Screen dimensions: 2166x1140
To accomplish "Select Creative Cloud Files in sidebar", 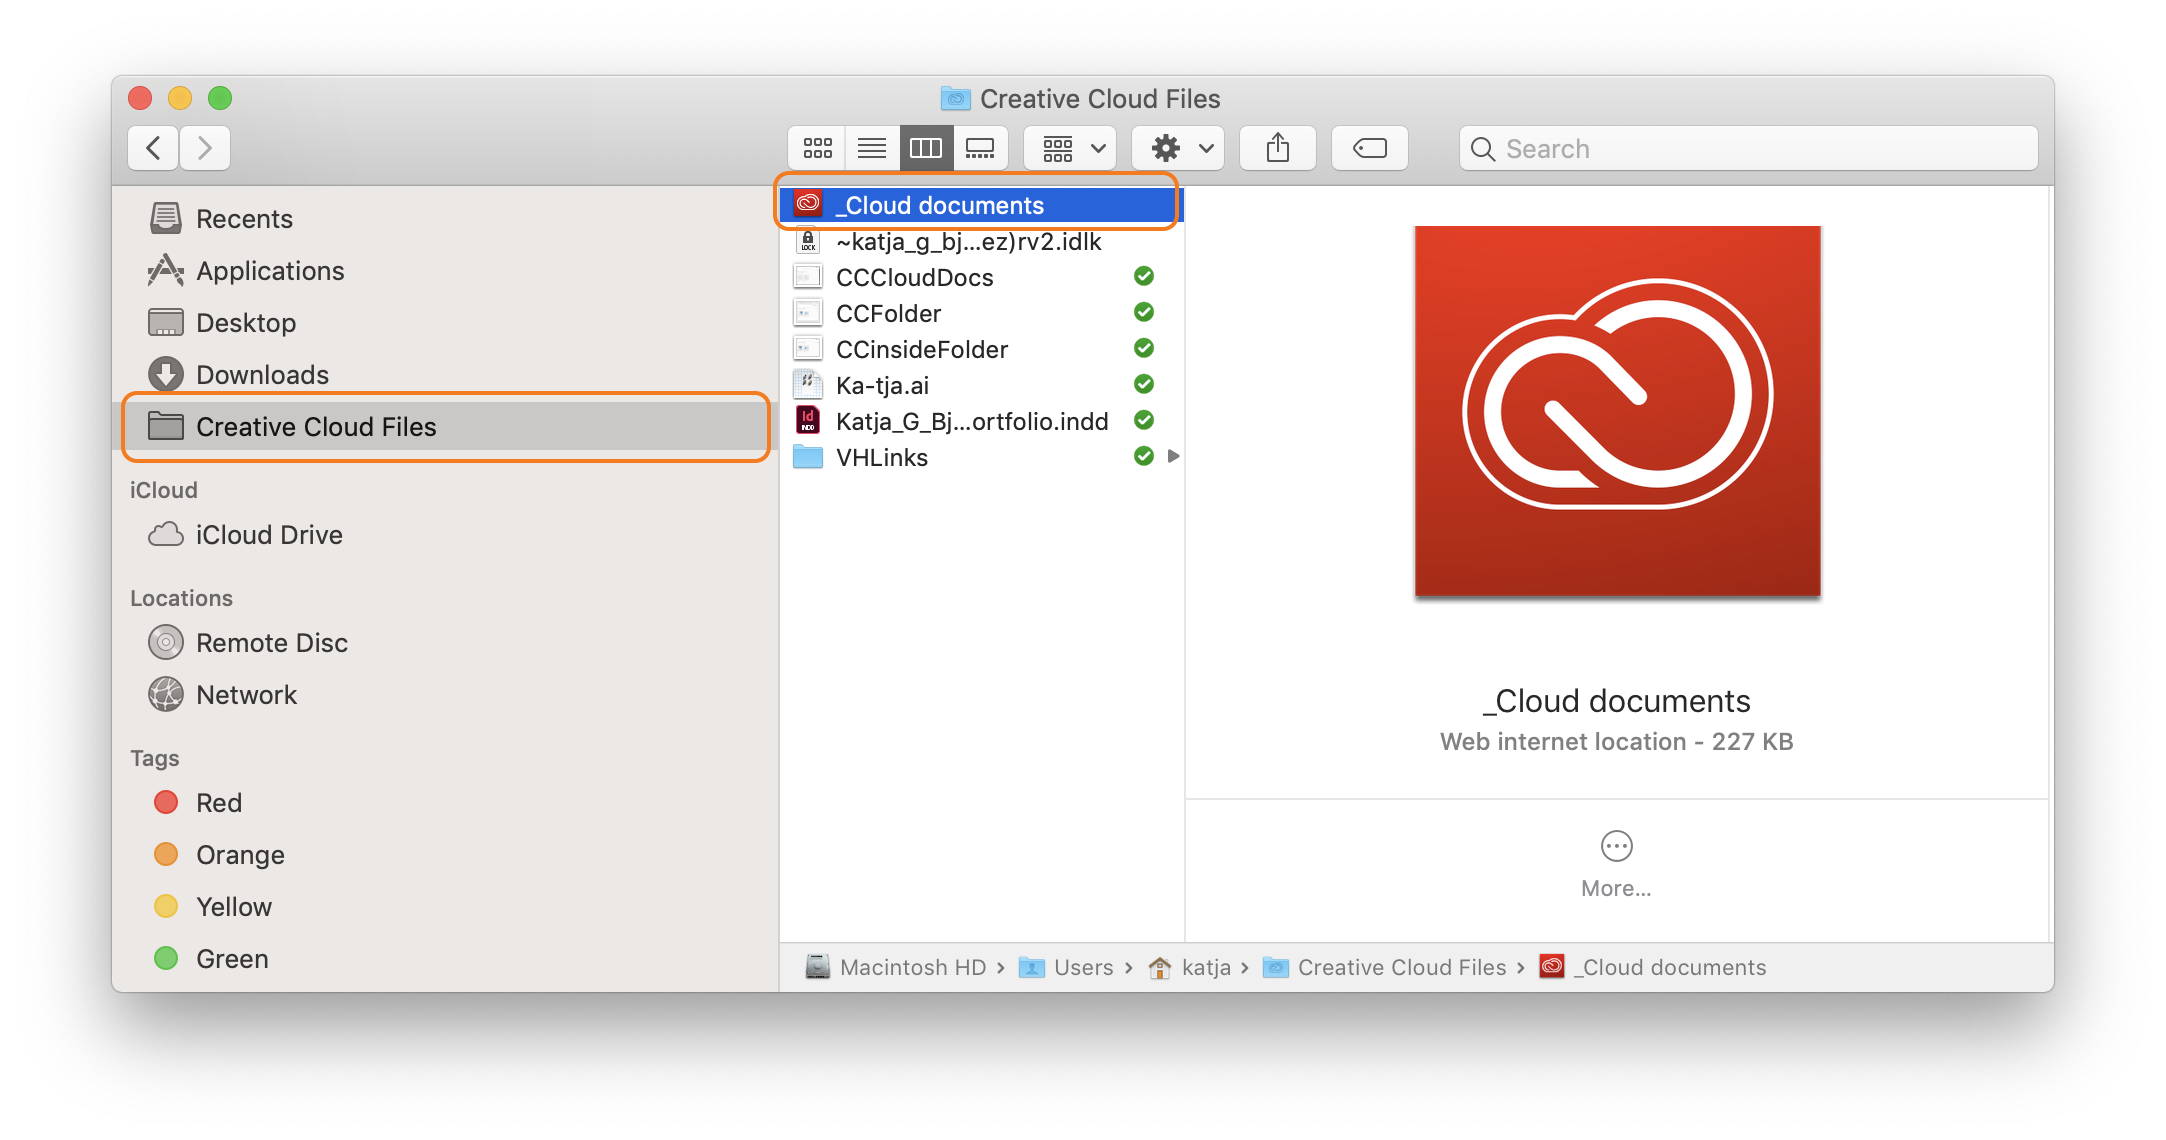I will coord(446,427).
